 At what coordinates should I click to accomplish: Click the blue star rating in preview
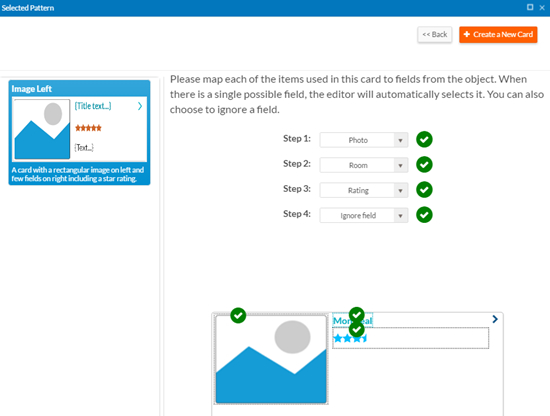pos(350,338)
